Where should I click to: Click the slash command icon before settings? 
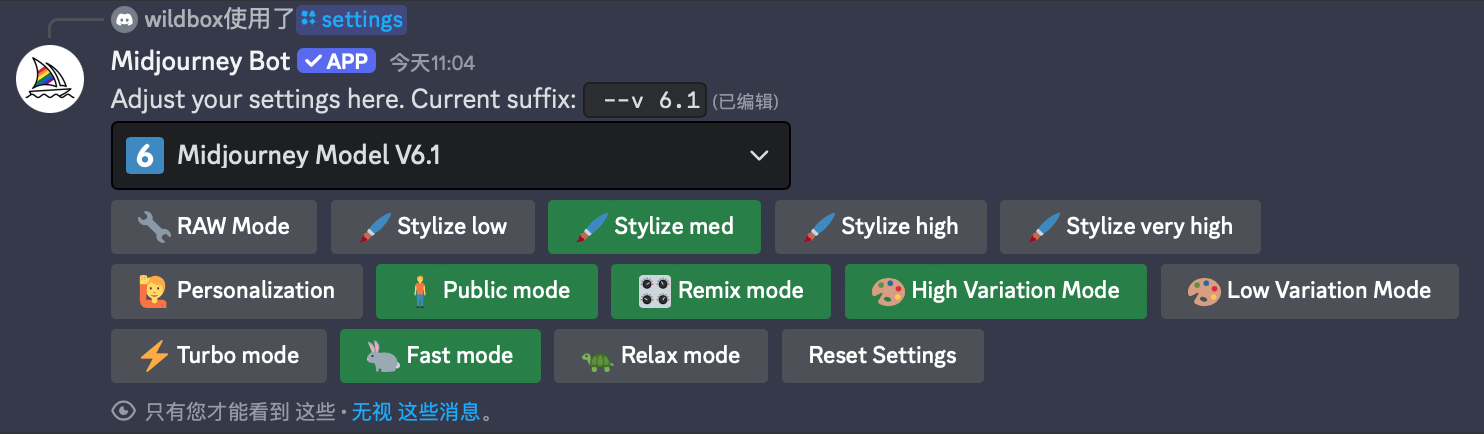(309, 19)
